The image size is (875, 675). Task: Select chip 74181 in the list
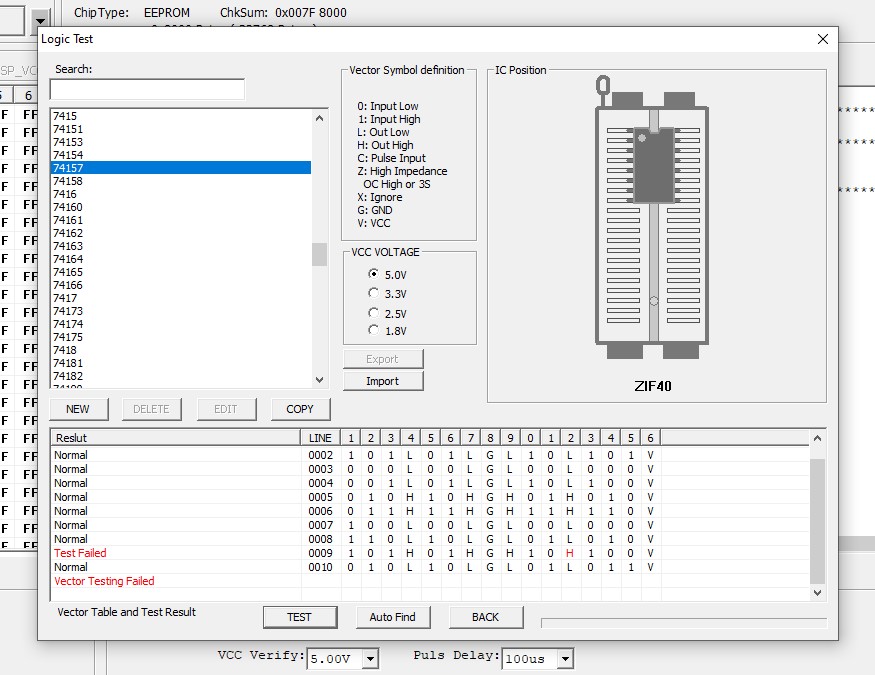coord(181,363)
